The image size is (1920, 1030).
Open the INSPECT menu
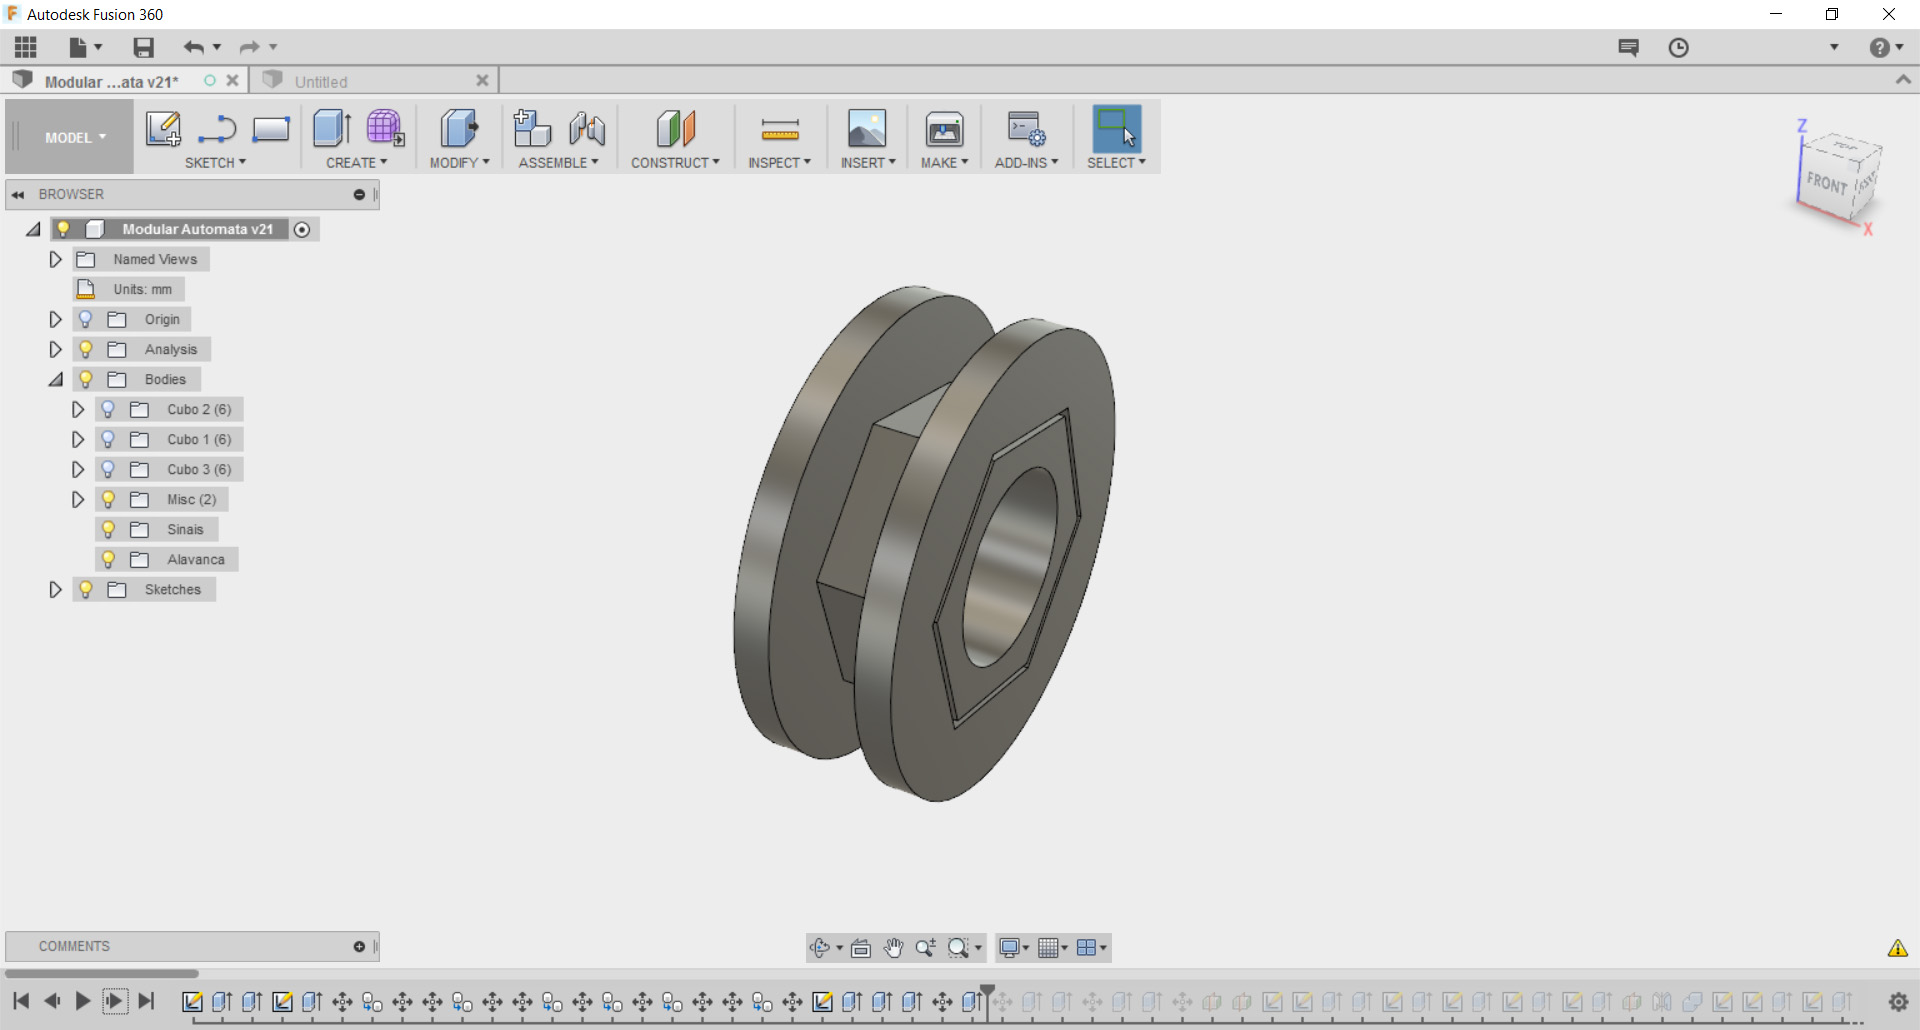click(x=780, y=163)
